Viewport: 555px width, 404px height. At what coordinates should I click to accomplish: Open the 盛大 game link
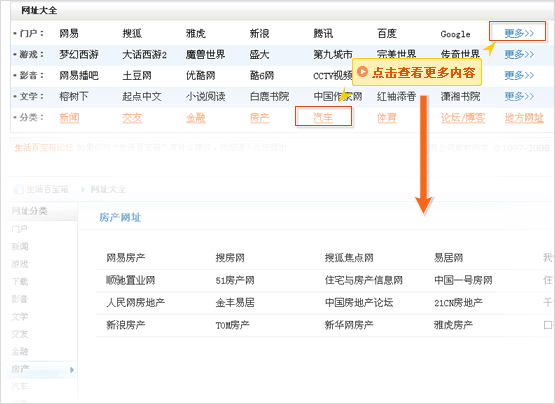click(259, 54)
